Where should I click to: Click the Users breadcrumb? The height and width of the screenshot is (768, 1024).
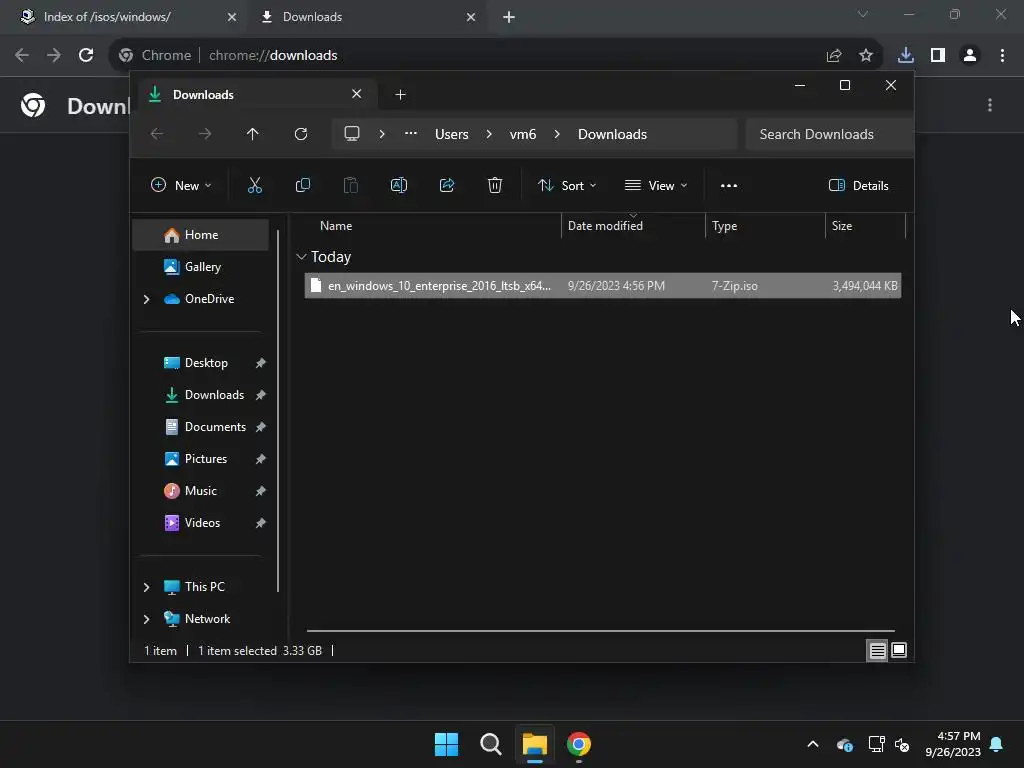coord(452,134)
